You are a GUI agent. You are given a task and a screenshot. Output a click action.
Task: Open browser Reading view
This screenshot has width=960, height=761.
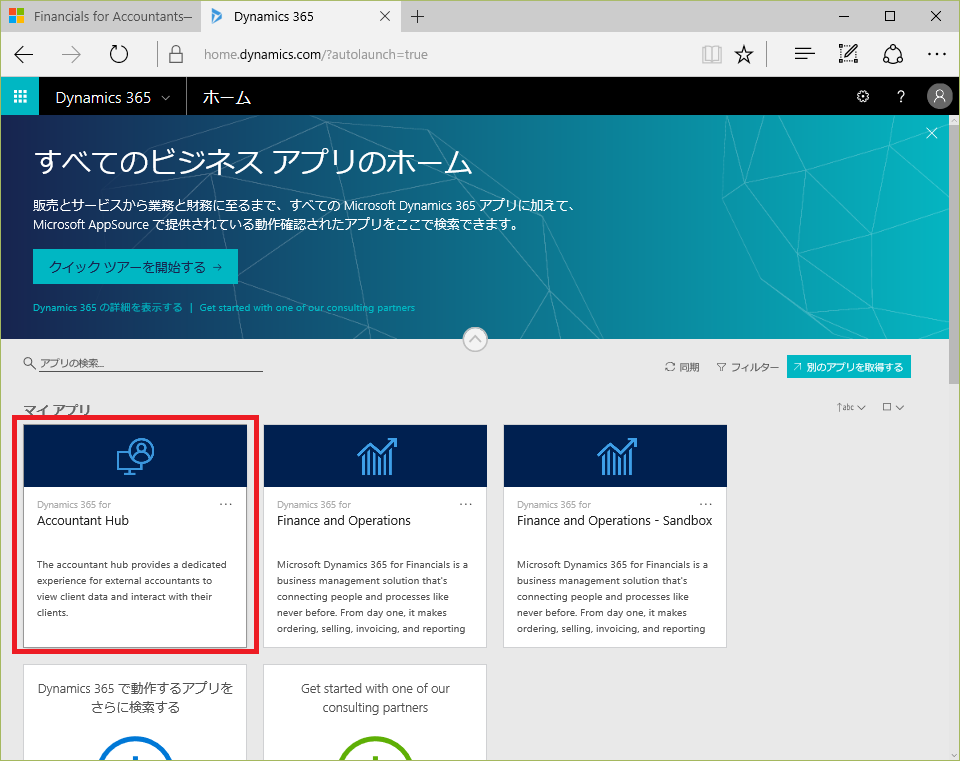pyautogui.click(x=711, y=54)
